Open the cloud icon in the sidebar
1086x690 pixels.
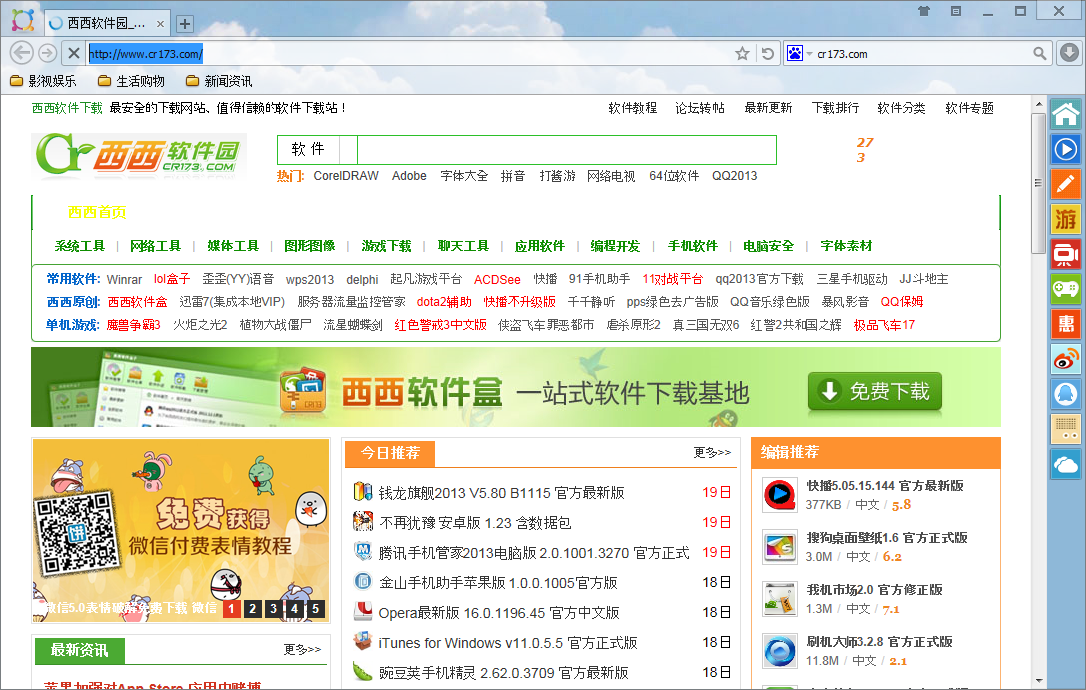tap(1066, 464)
